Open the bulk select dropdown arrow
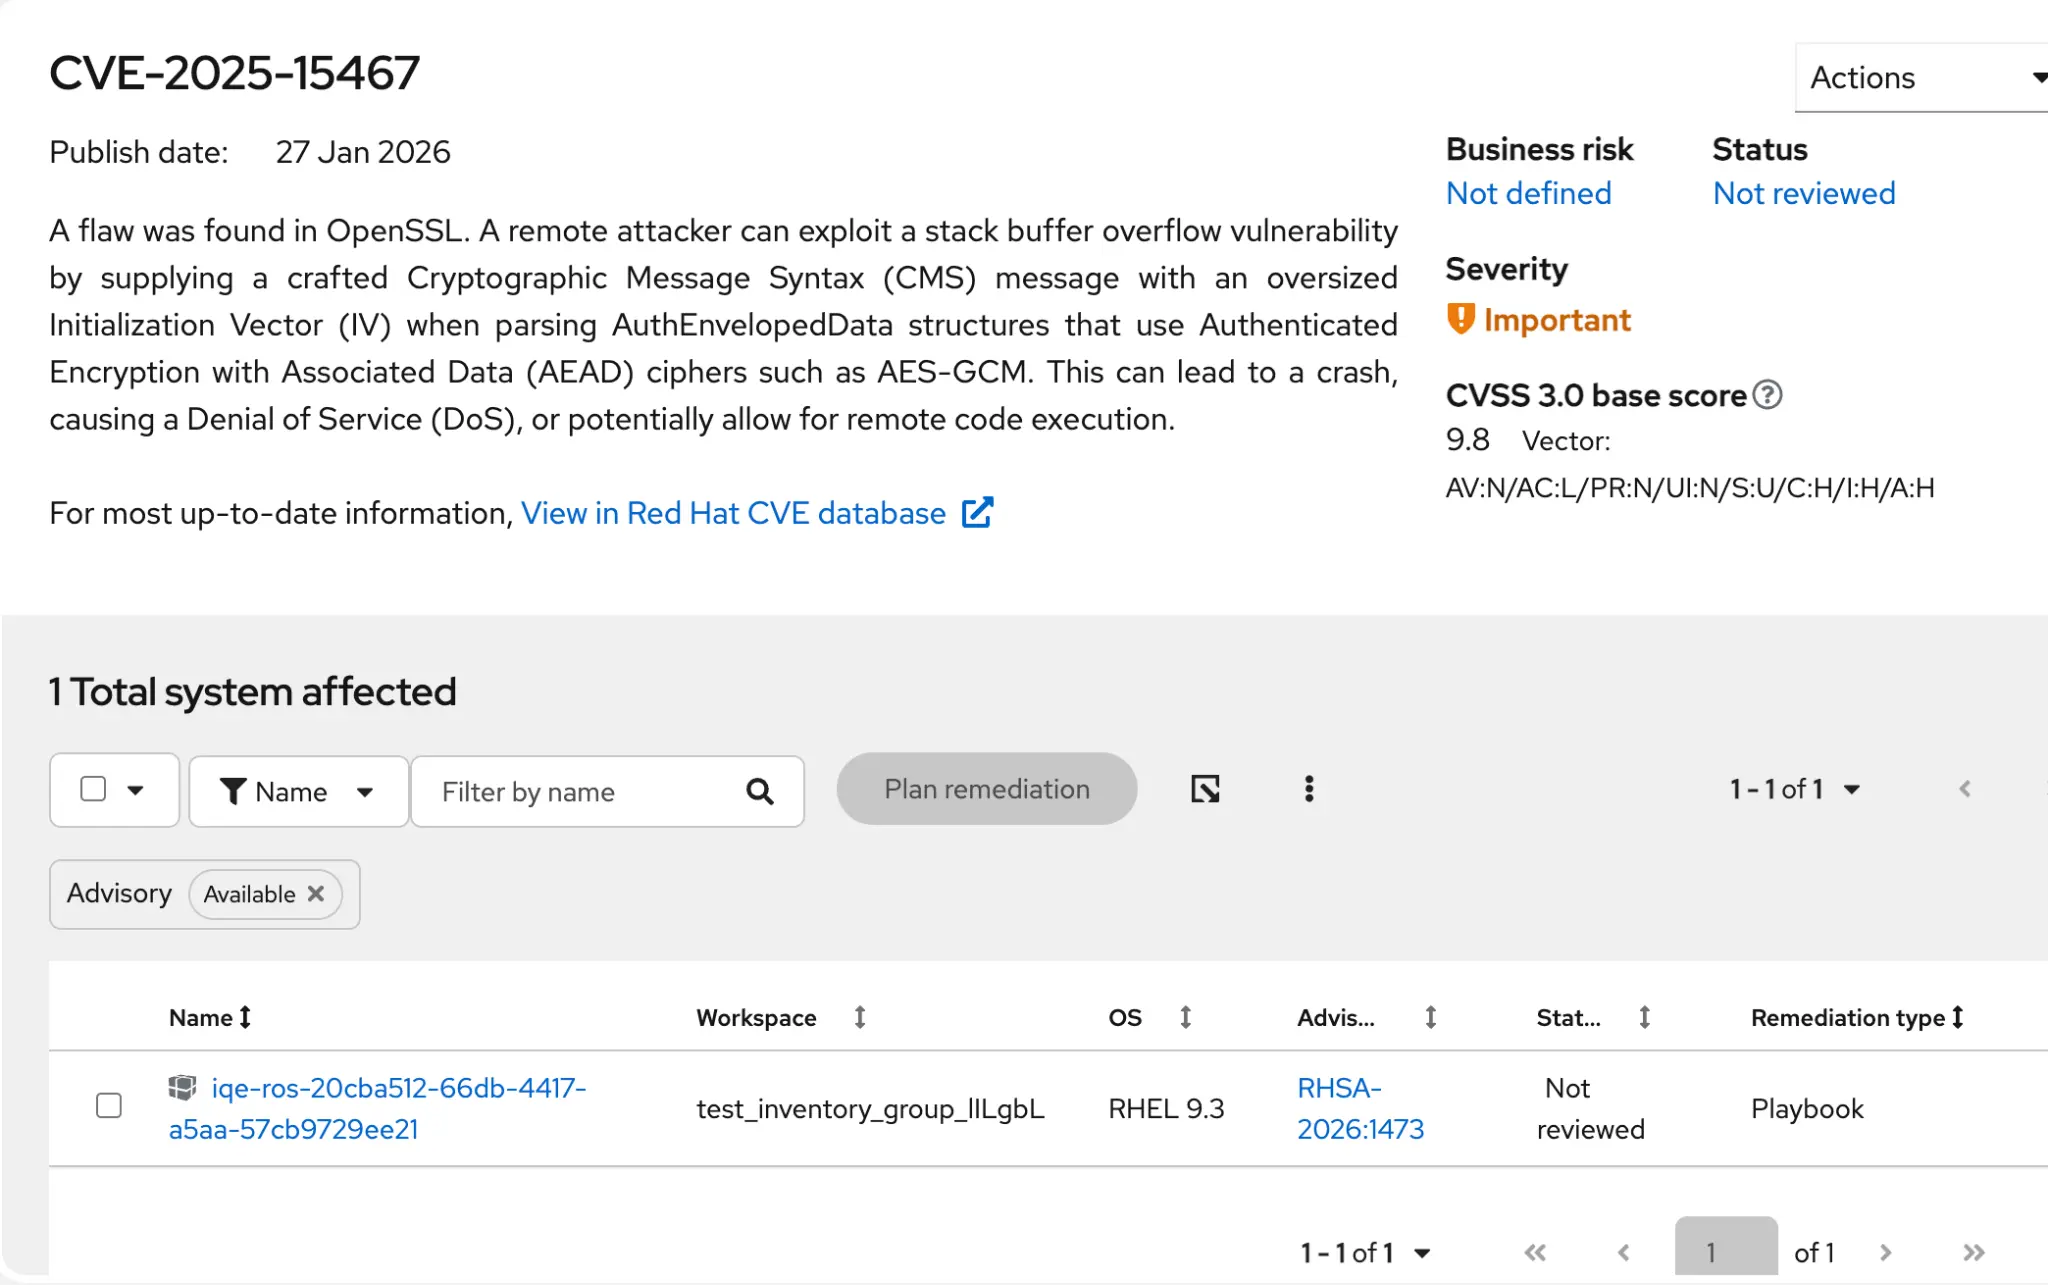The height and width of the screenshot is (1285, 2048). click(x=136, y=790)
